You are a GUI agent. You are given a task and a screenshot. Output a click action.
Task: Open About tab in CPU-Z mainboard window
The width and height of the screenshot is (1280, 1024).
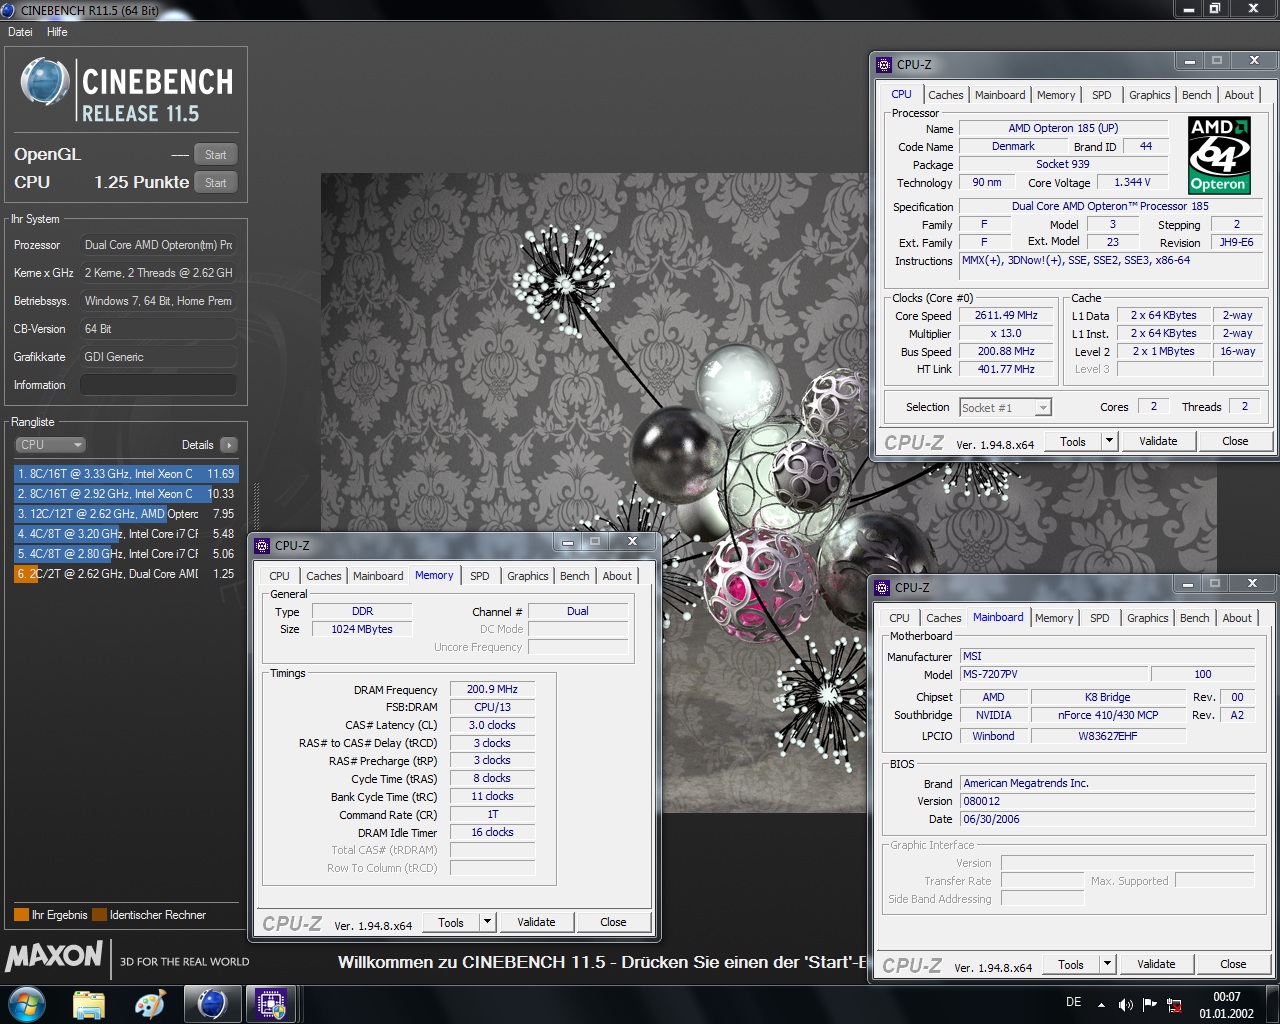(x=1237, y=618)
